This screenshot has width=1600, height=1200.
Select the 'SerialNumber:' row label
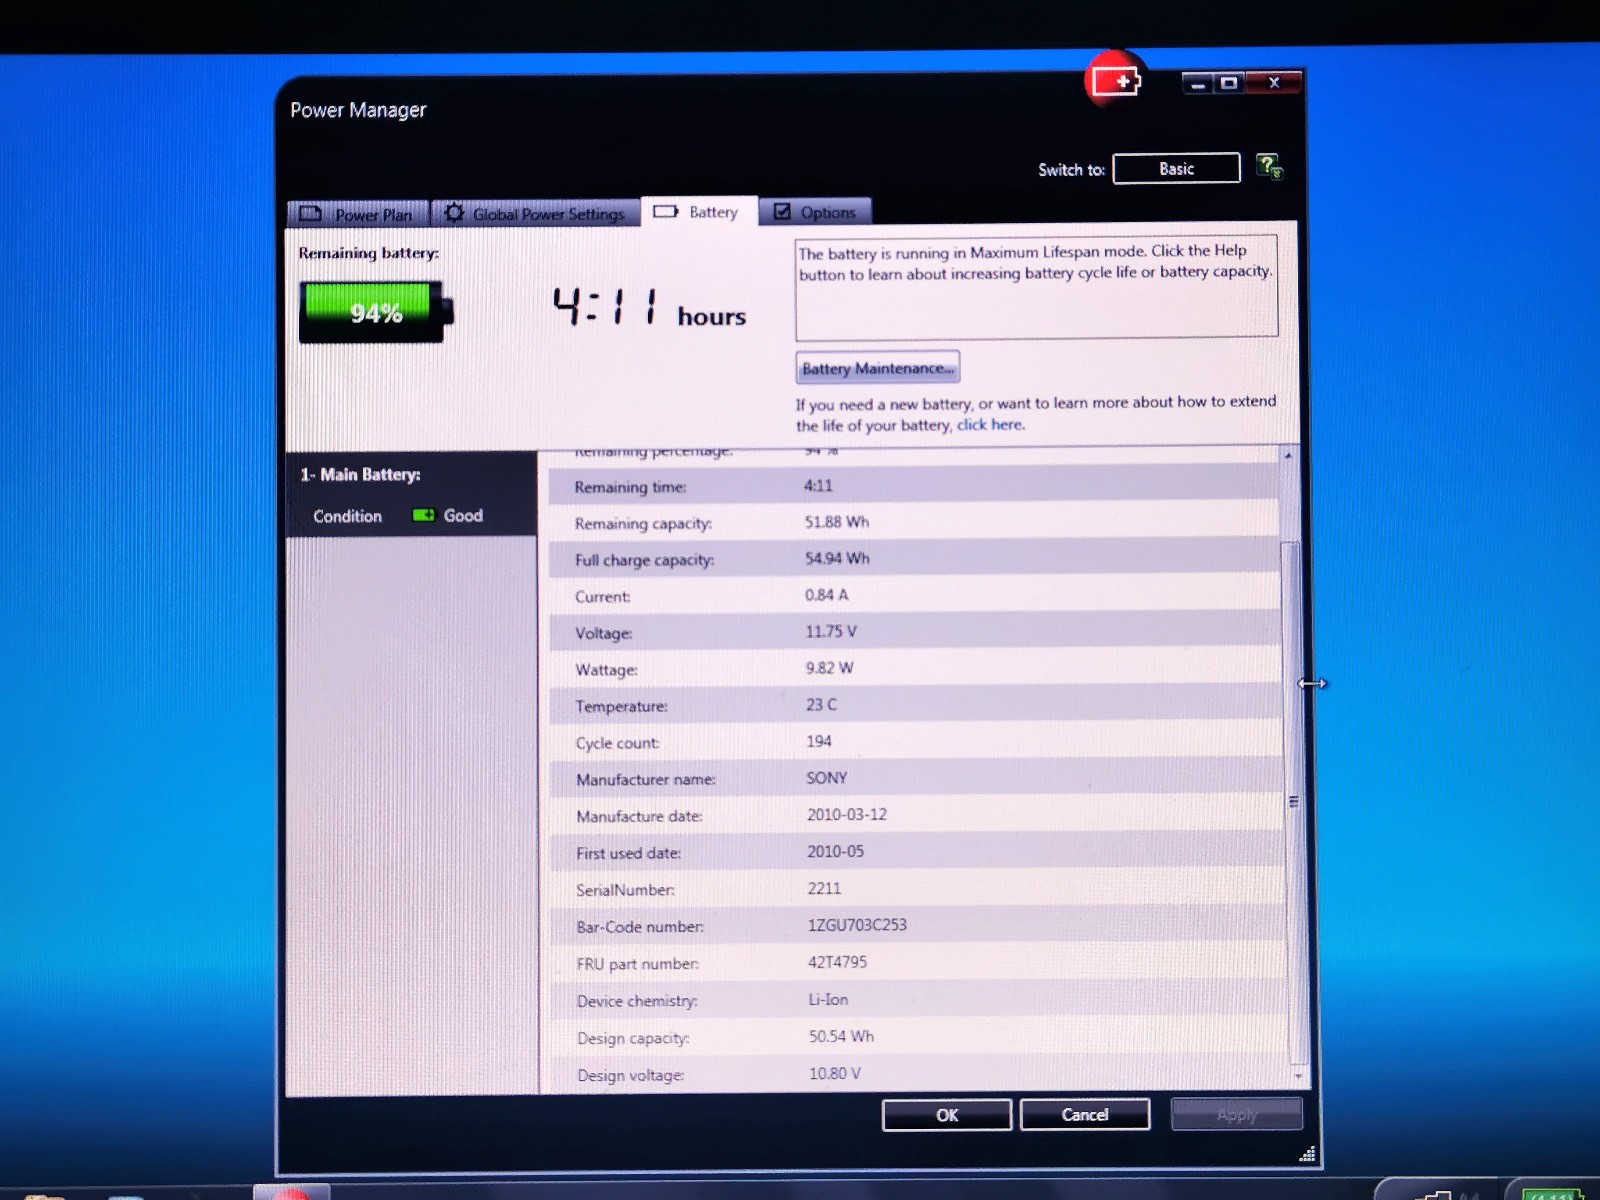(x=625, y=890)
